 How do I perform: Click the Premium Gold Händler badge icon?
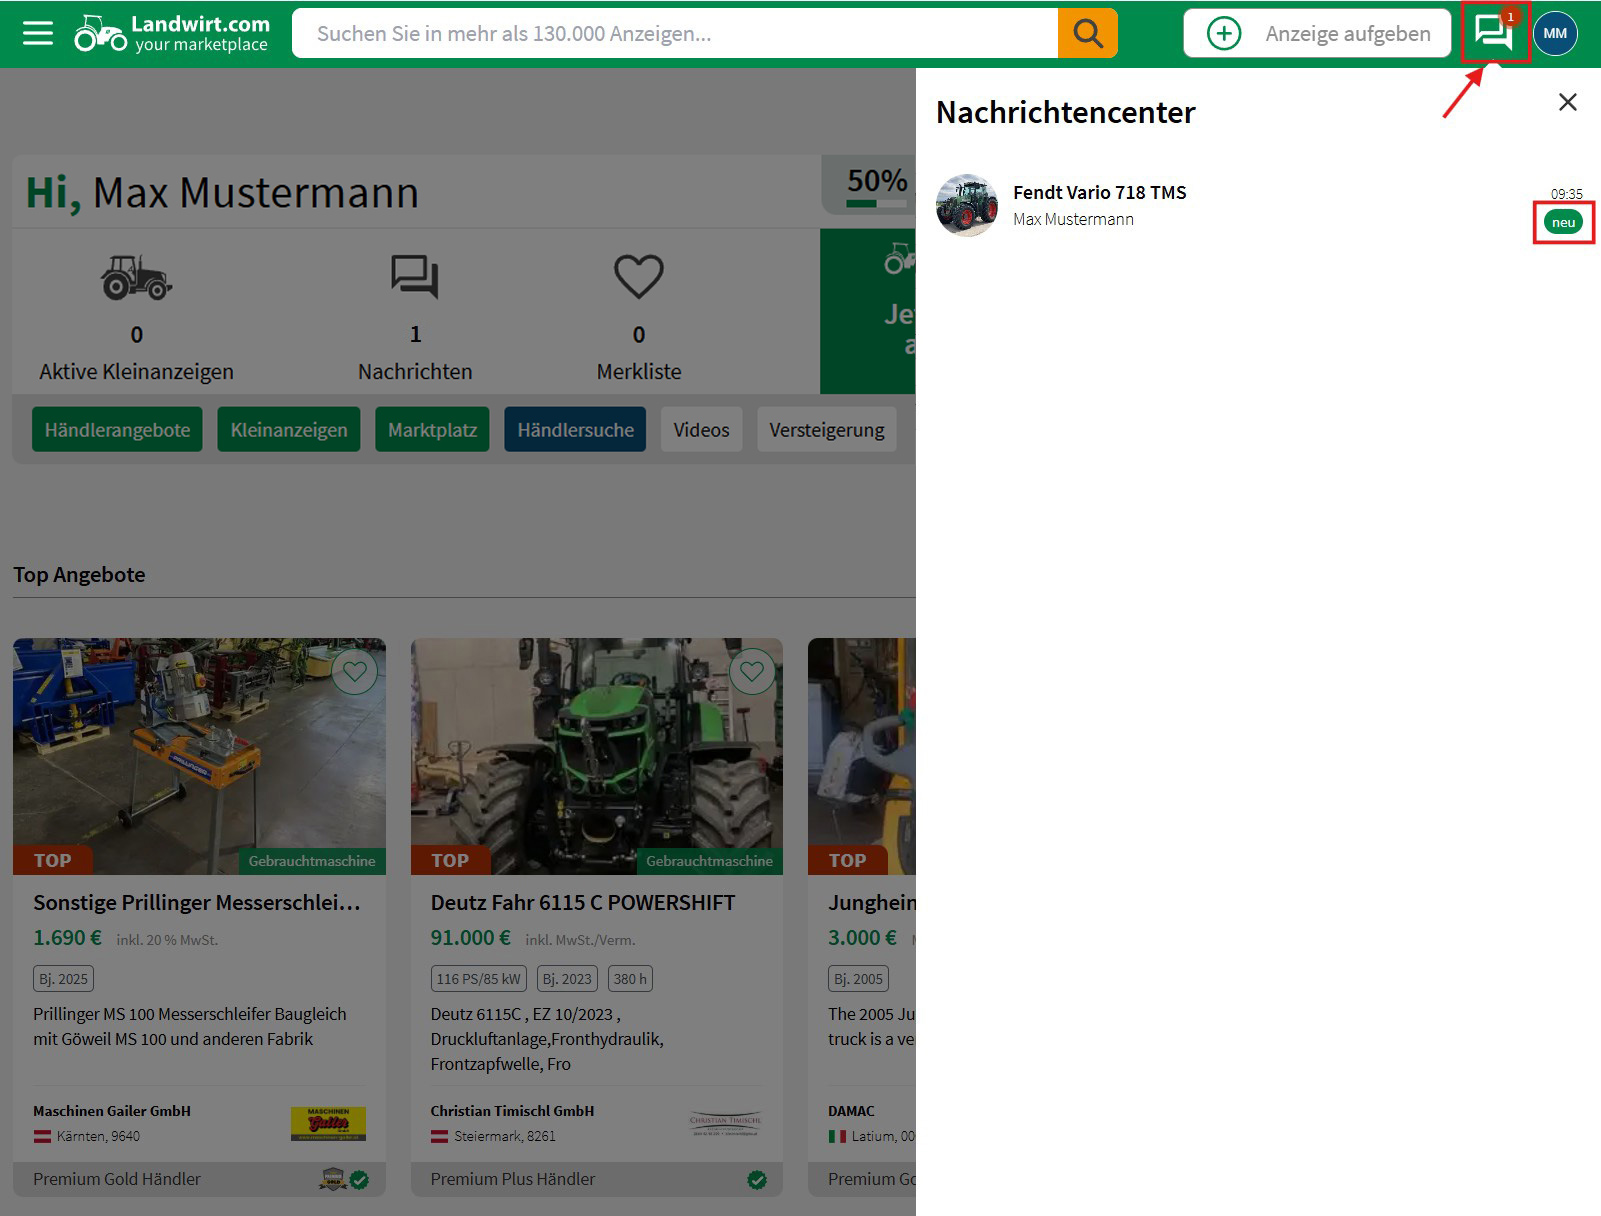pos(333,1178)
